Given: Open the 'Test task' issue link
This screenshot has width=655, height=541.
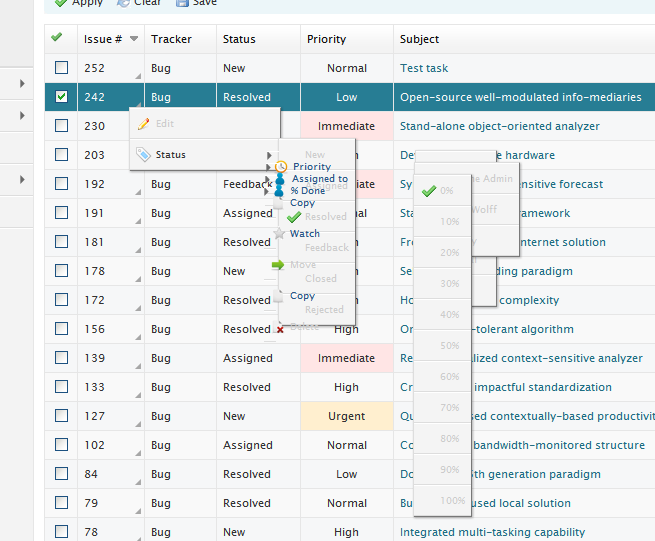Looking at the screenshot, I should [424, 68].
